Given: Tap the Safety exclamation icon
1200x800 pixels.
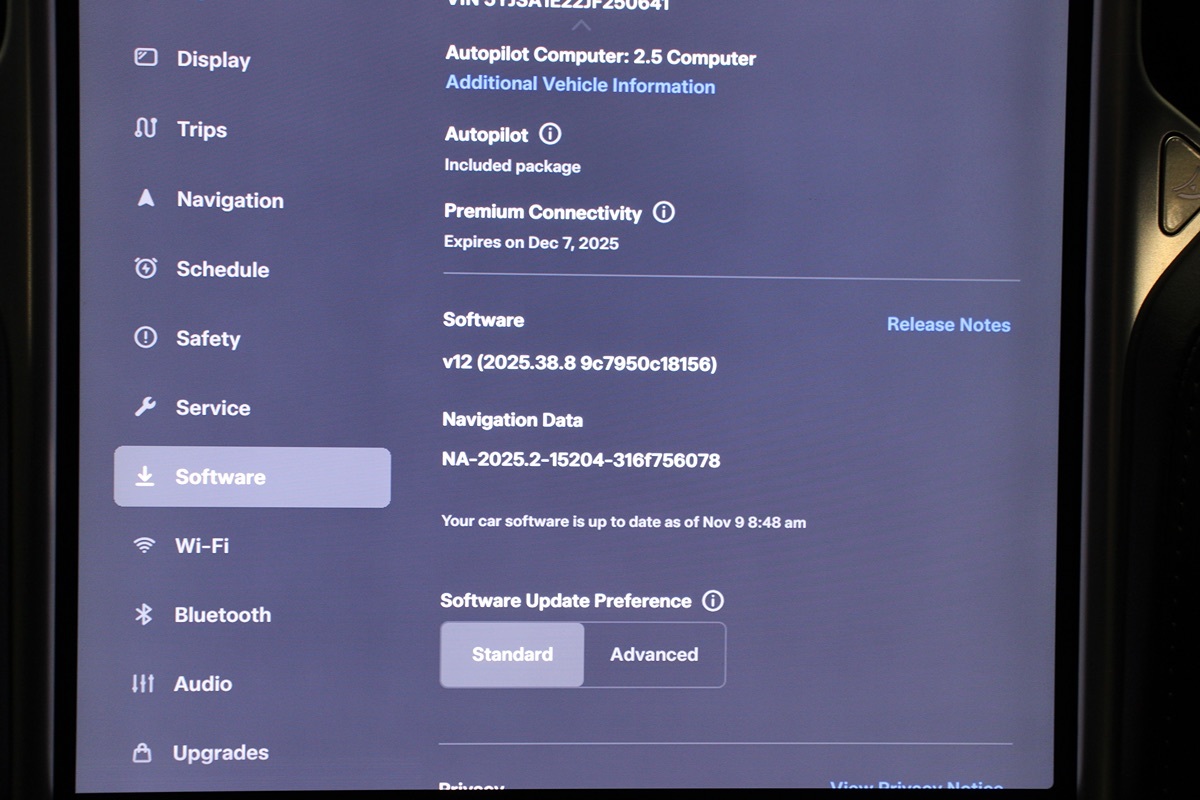Looking at the screenshot, I should tap(146, 338).
